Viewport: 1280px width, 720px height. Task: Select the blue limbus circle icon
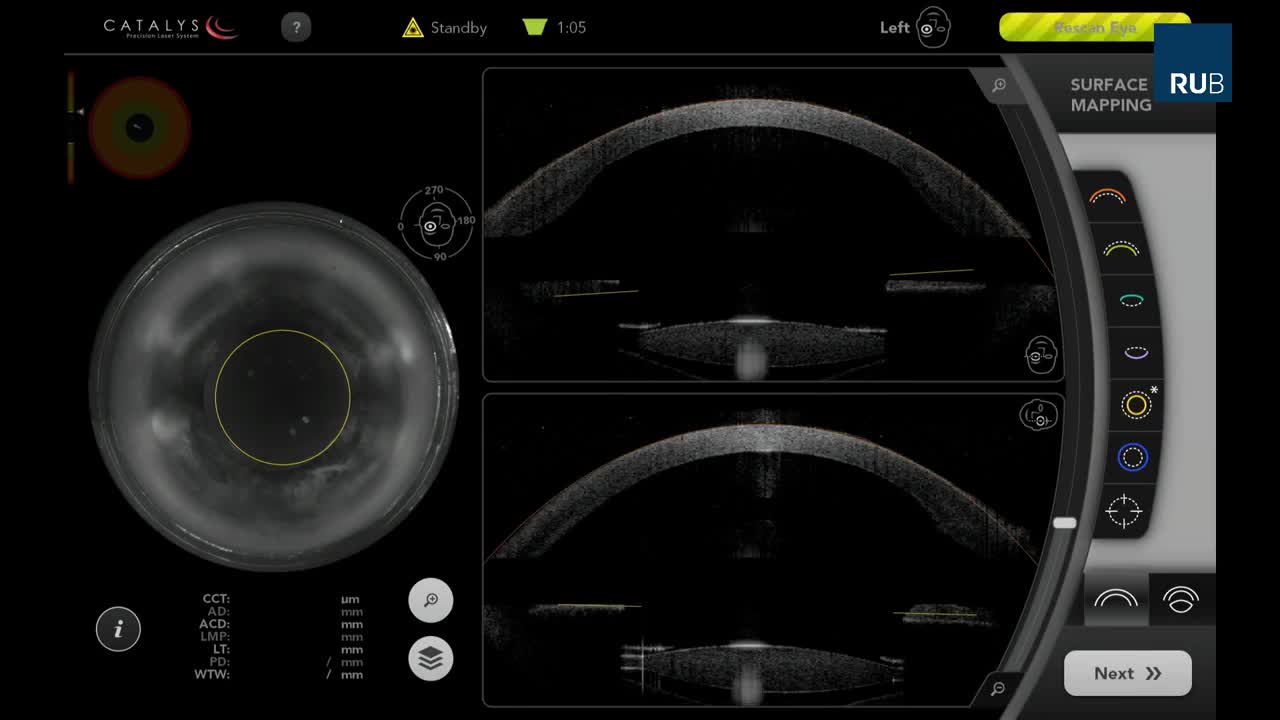point(1133,457)
